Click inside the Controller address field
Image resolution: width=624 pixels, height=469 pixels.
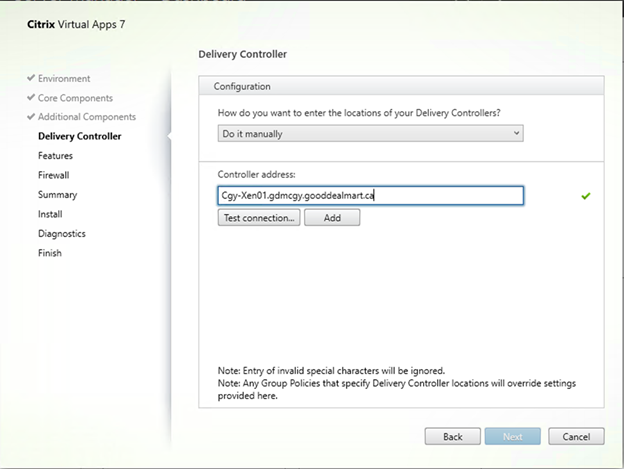tap(370, 196)
